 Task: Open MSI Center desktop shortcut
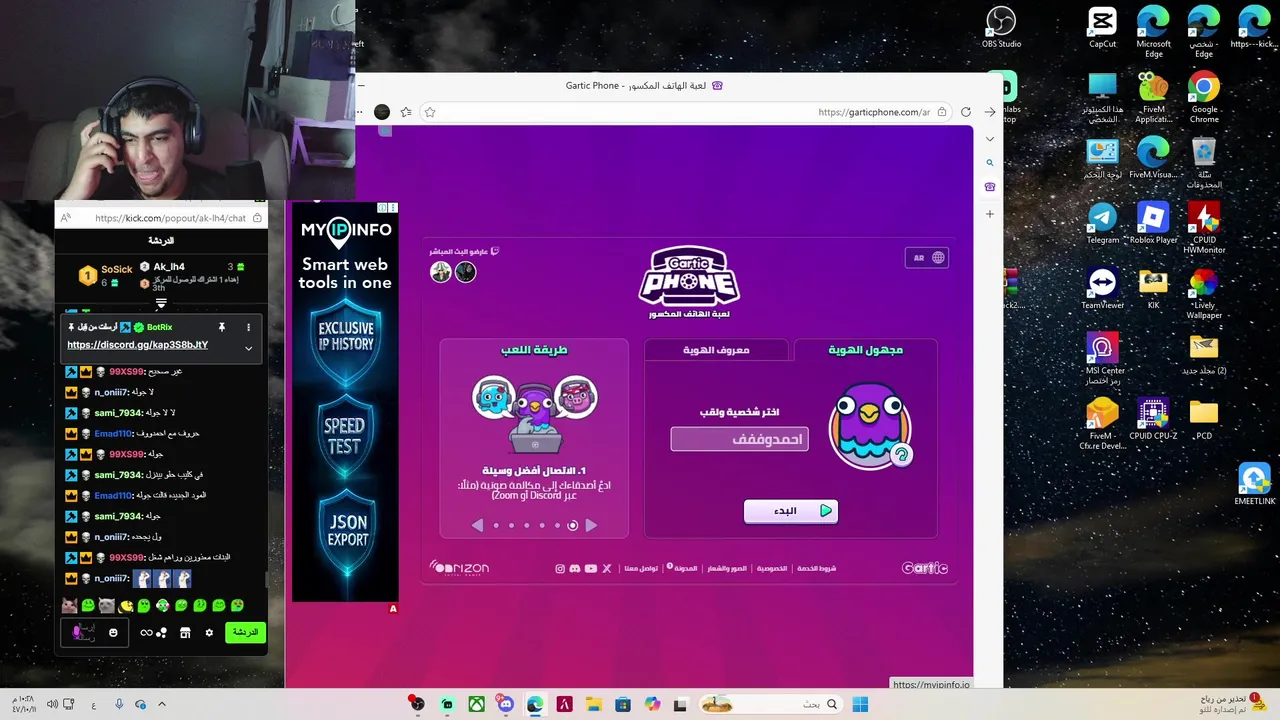click(x=1103, y=358)
